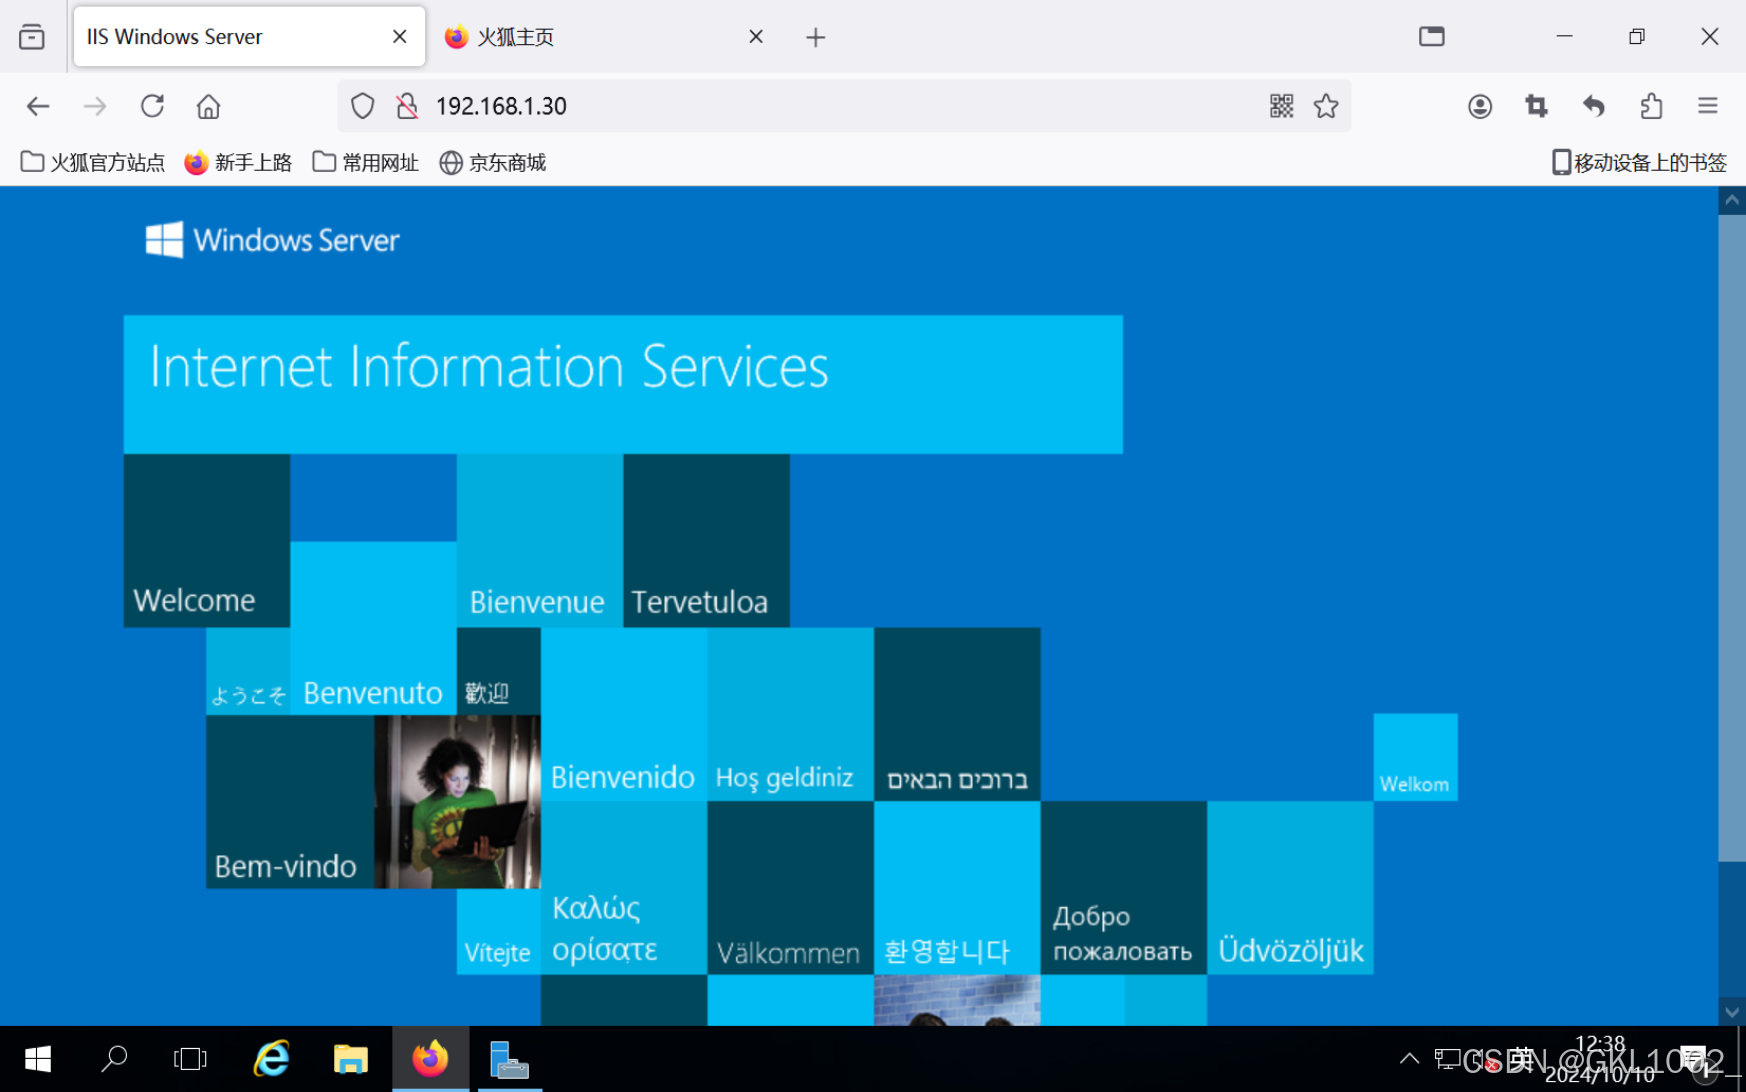
Task: Click the Bienvenido tile
Action: [x=624, y=714]
